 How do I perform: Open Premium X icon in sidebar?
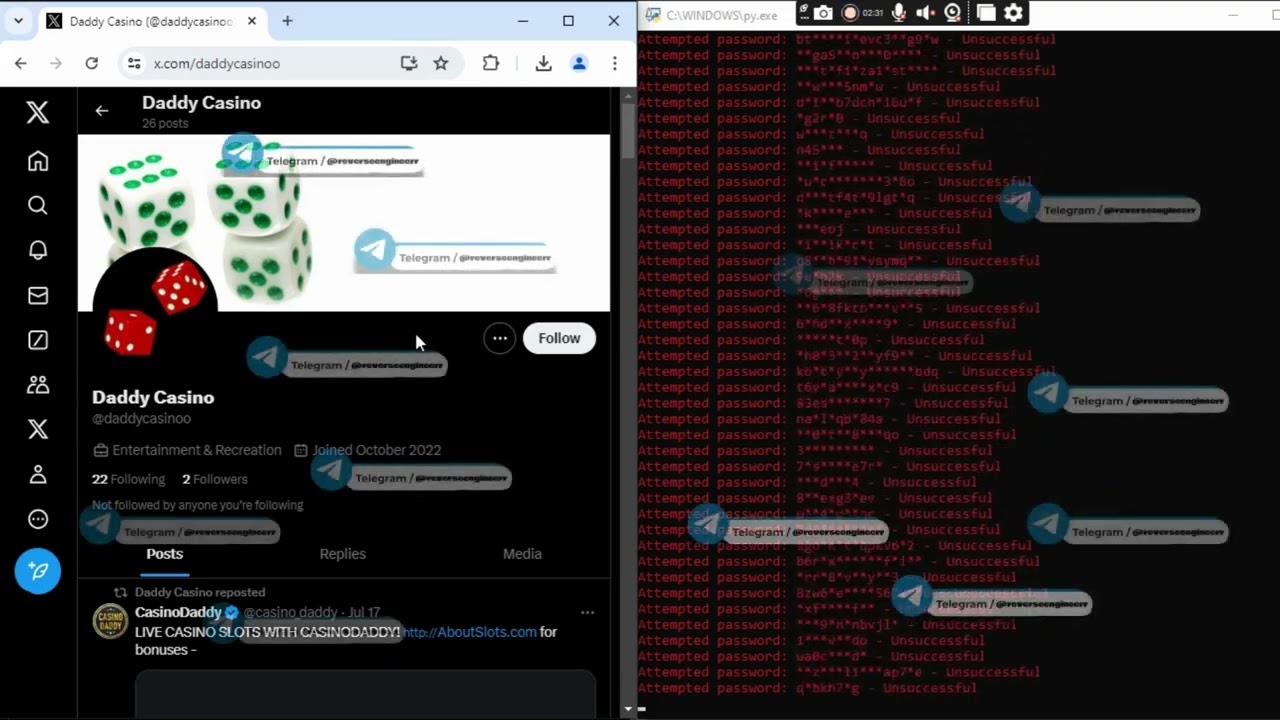38,429
